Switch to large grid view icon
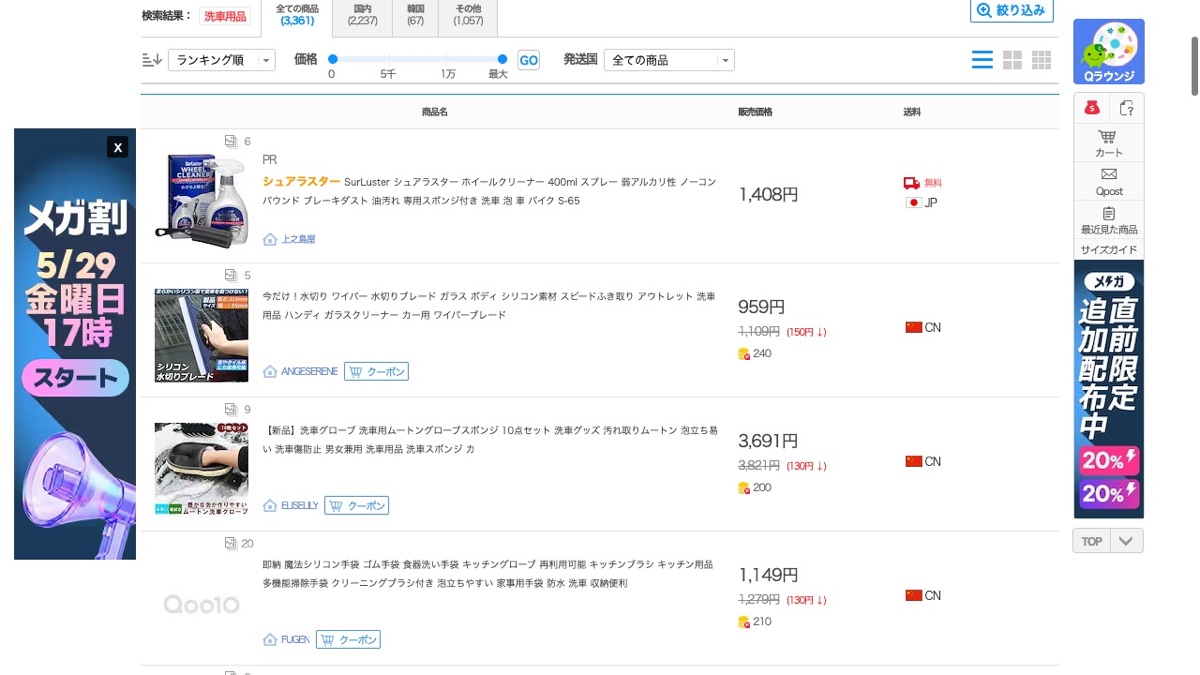Image resolution: width=1200 pixels, height=675 pixels. point(1012,60)
